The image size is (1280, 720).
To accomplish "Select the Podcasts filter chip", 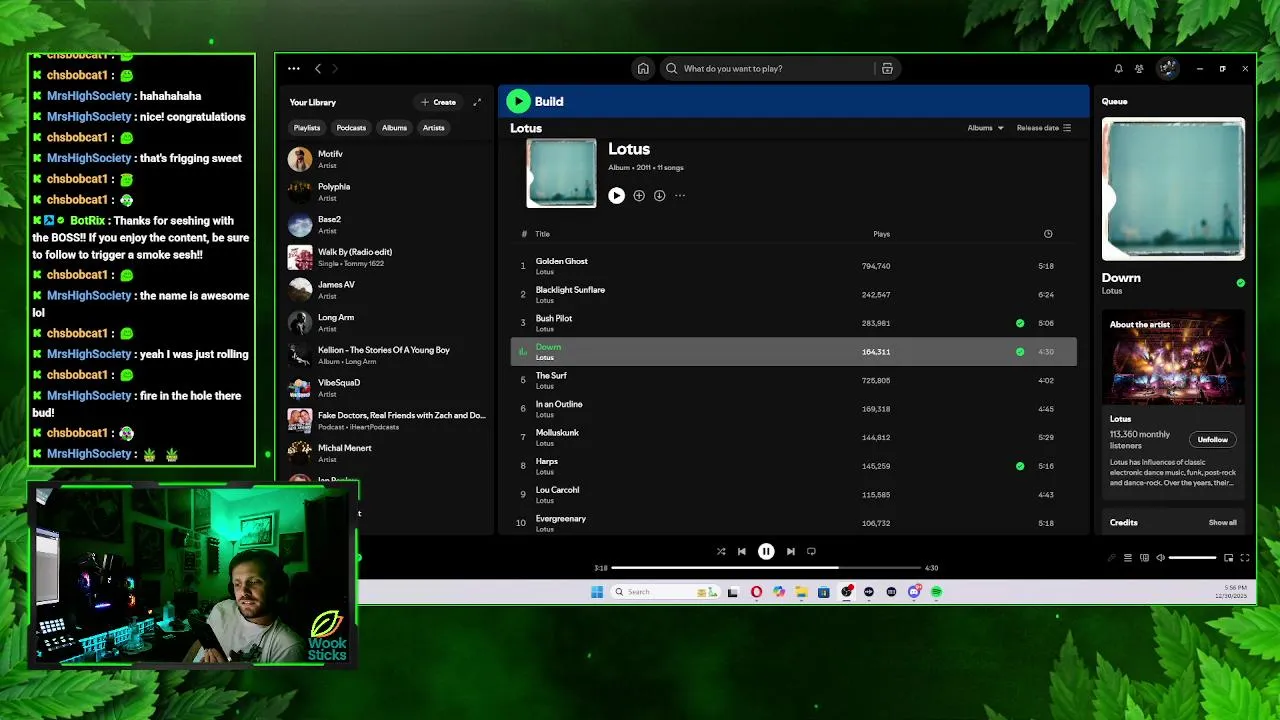I will 351,128.
